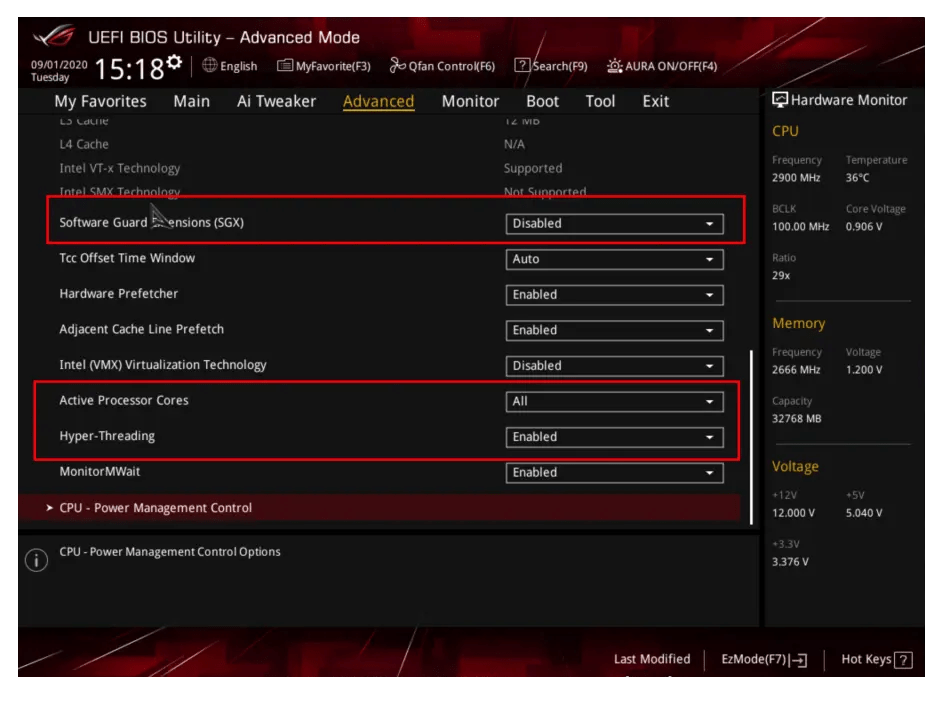
Task: Click the globe language icon
Action: click(210, 65)
